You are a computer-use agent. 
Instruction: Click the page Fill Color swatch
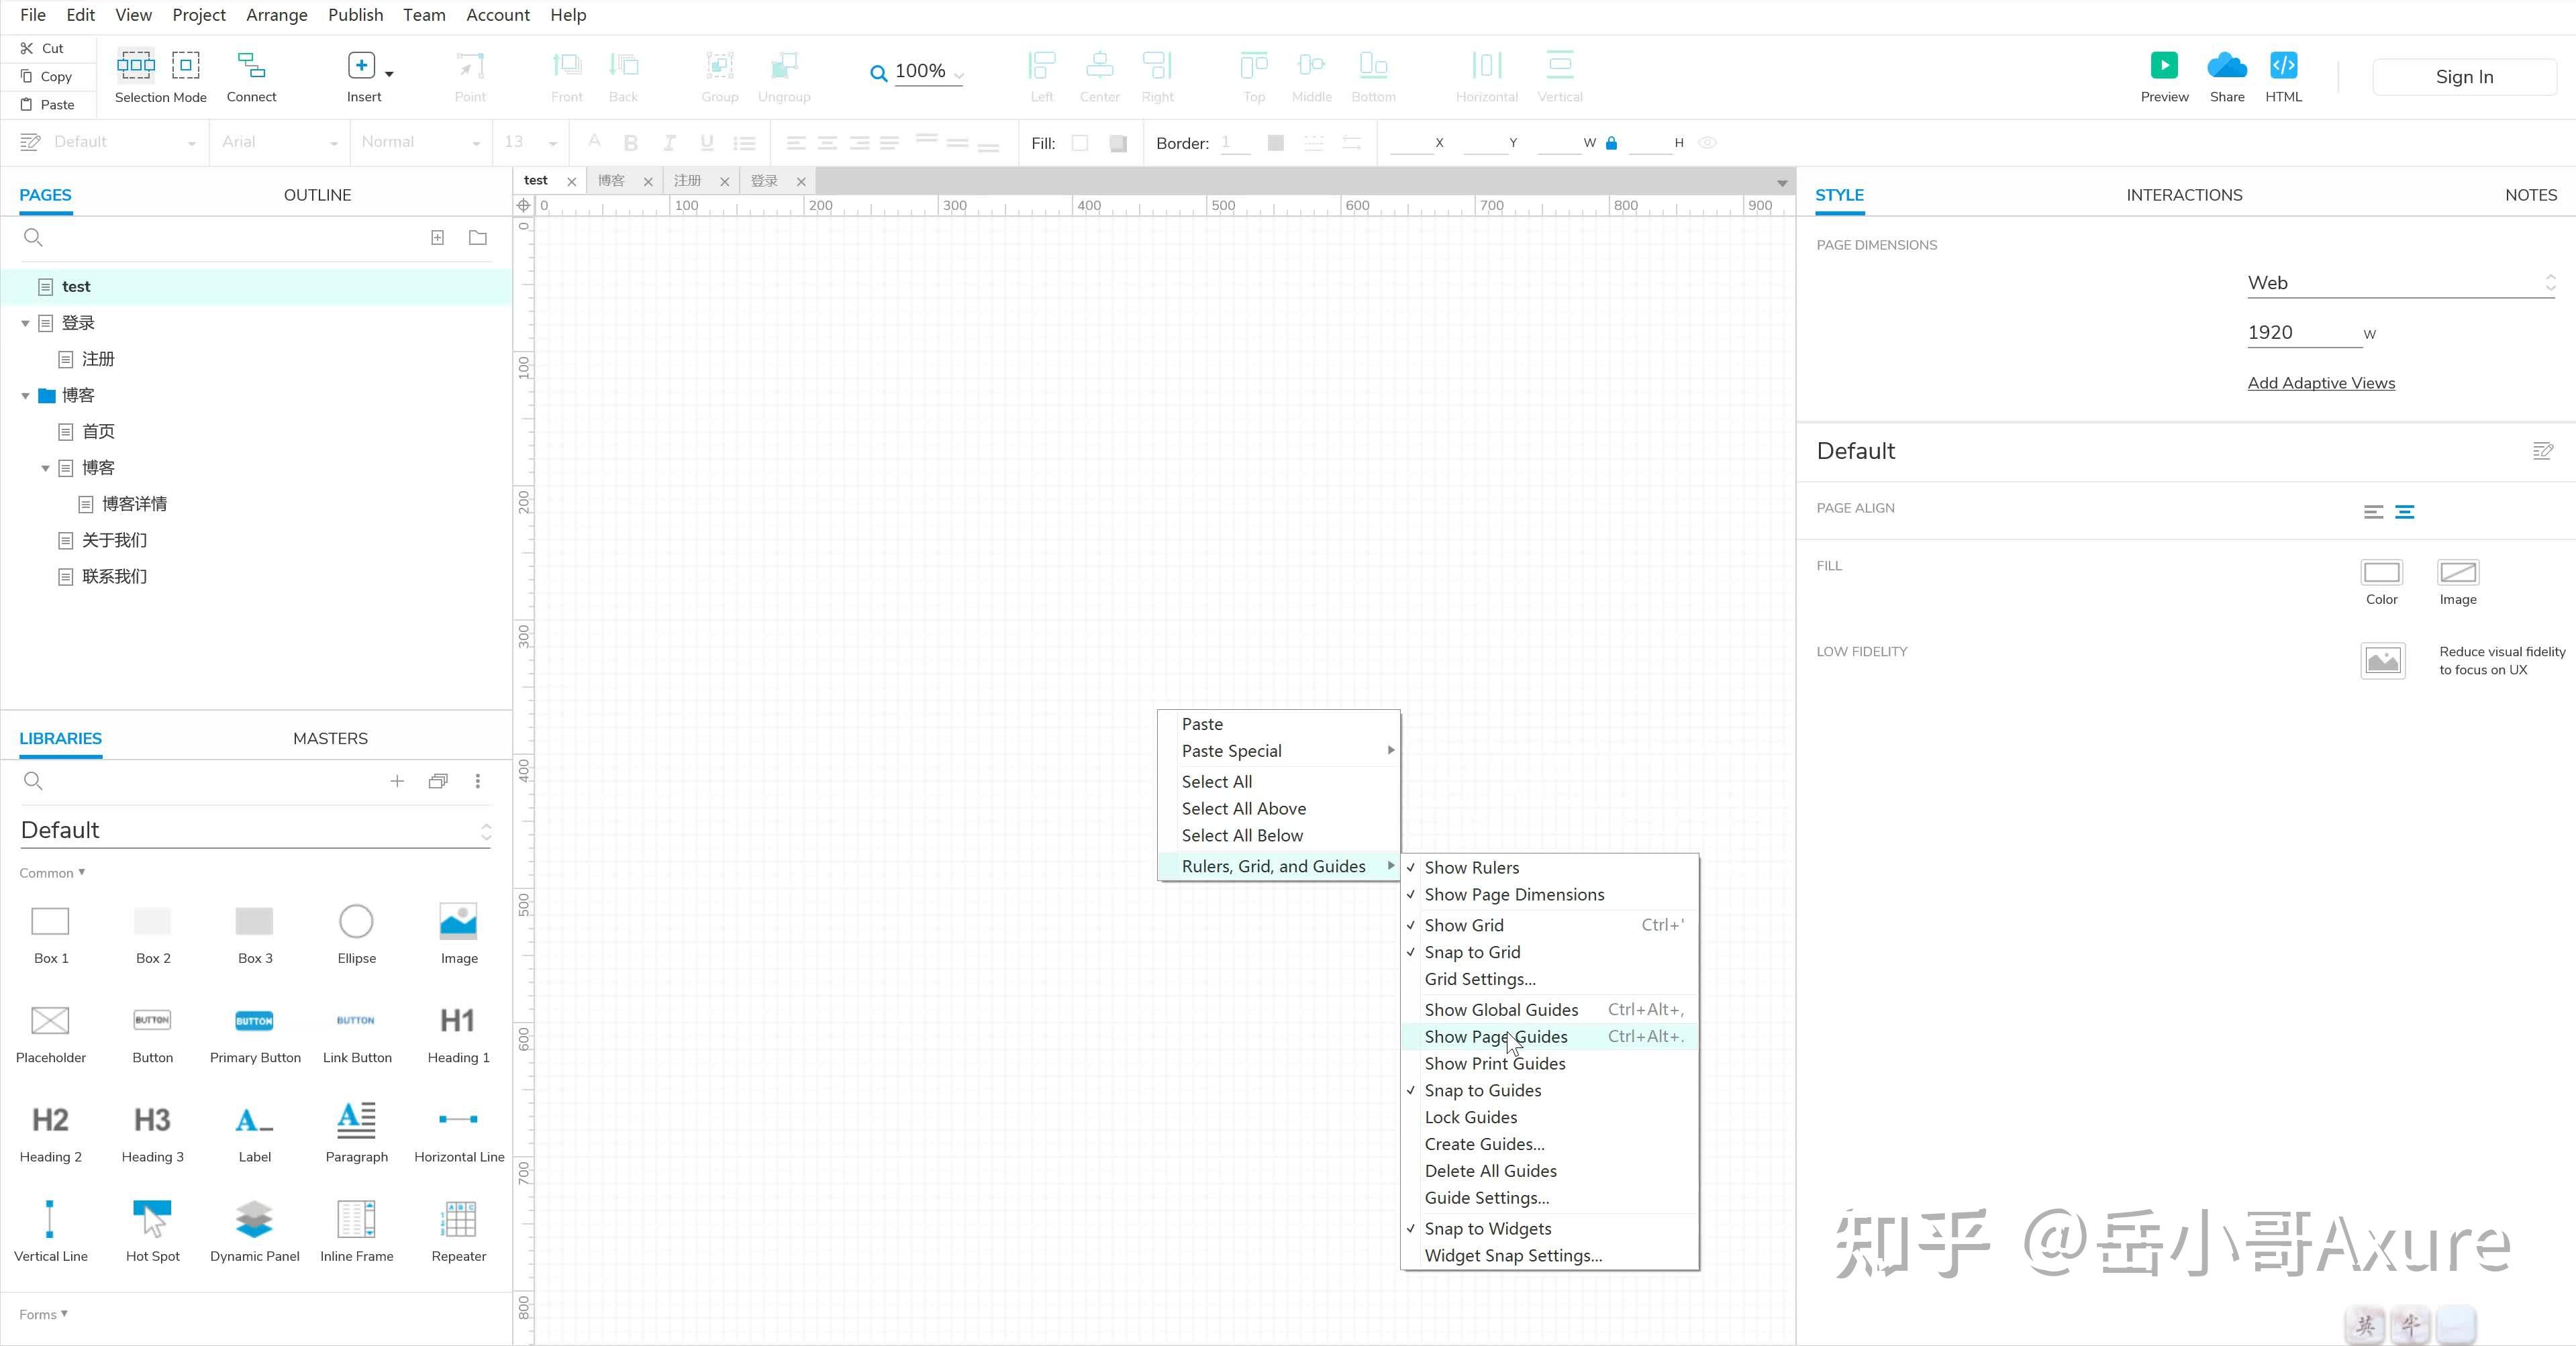coord(2381,573)
